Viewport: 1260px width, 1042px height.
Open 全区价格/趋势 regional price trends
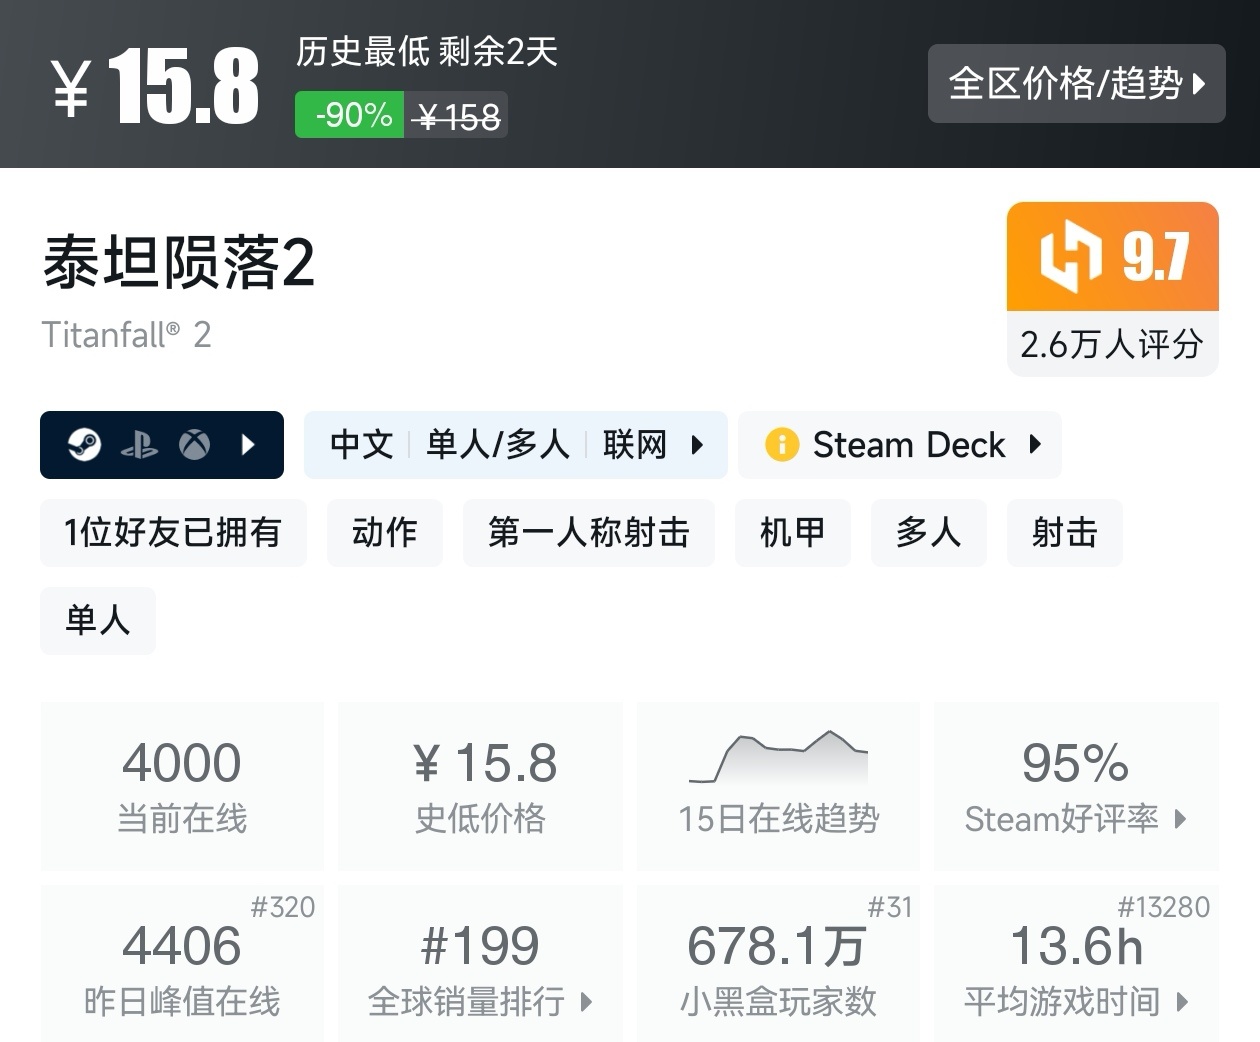[x=1076, y=84]
